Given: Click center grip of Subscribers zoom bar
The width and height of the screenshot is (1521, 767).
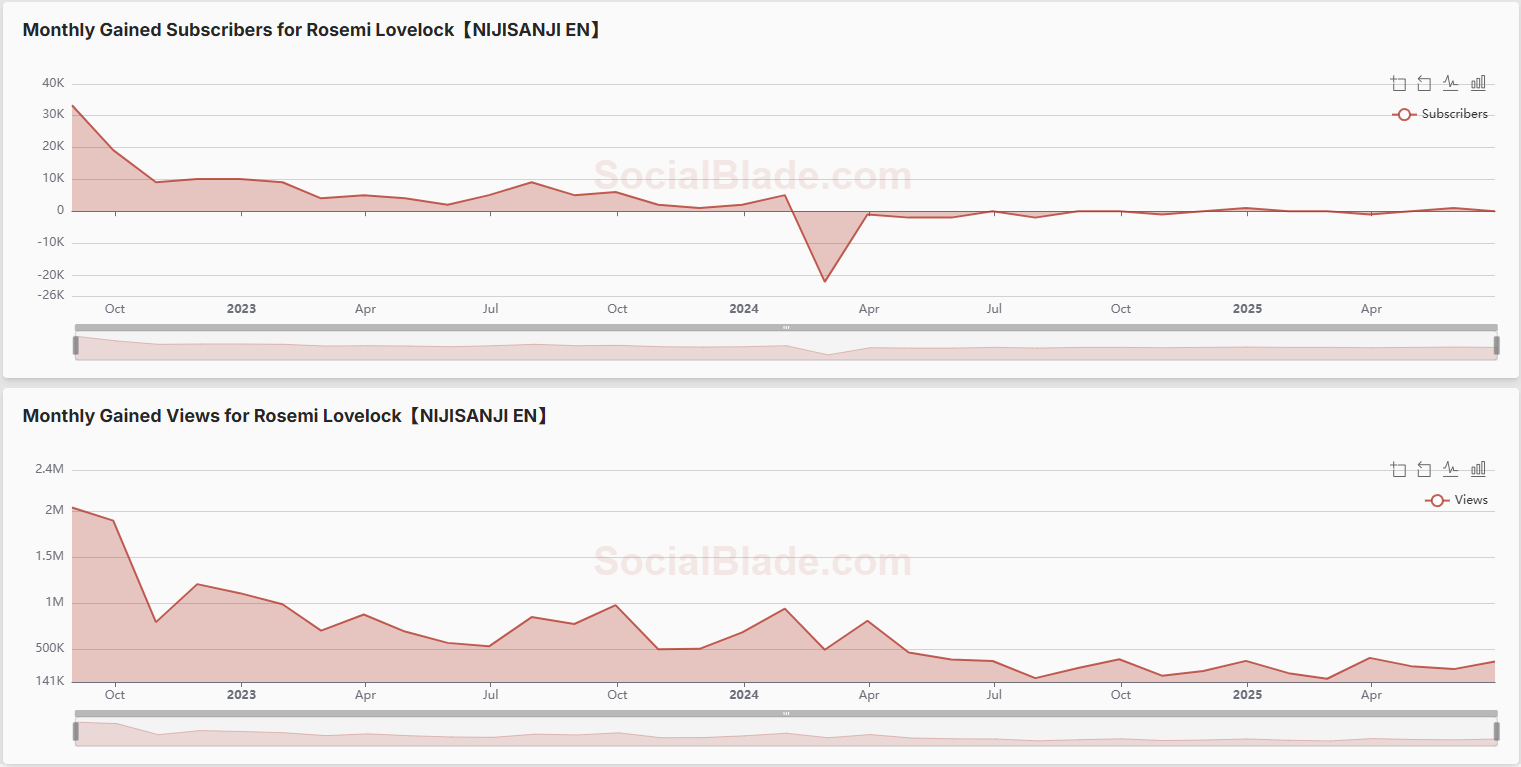Looking at the screenshot, I should coord(786,328).
